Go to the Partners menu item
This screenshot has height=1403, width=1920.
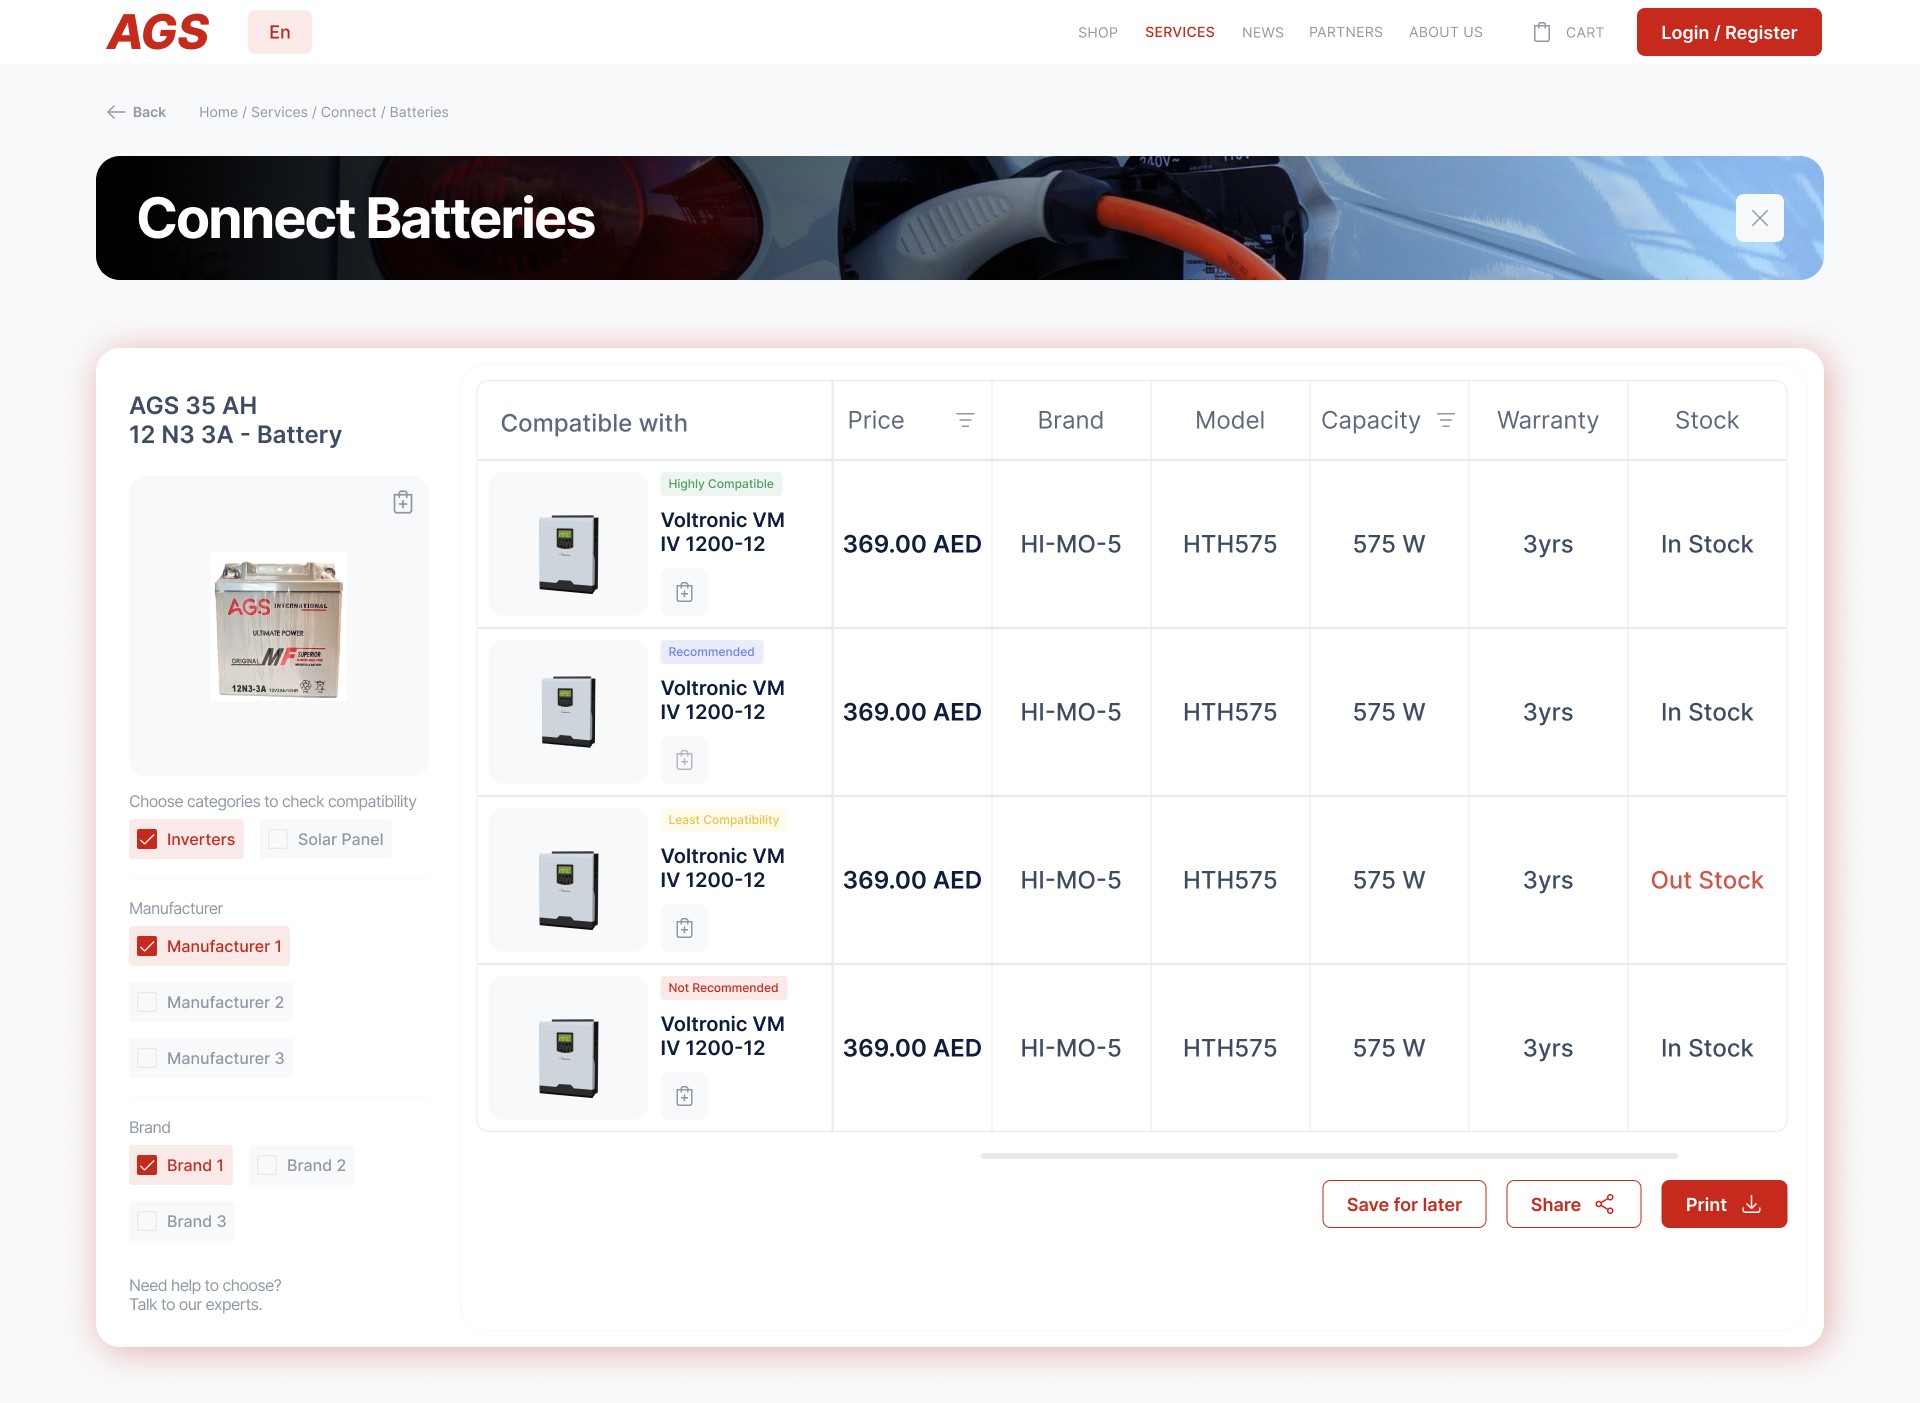pyautogui.click(x=1345, y=32)
